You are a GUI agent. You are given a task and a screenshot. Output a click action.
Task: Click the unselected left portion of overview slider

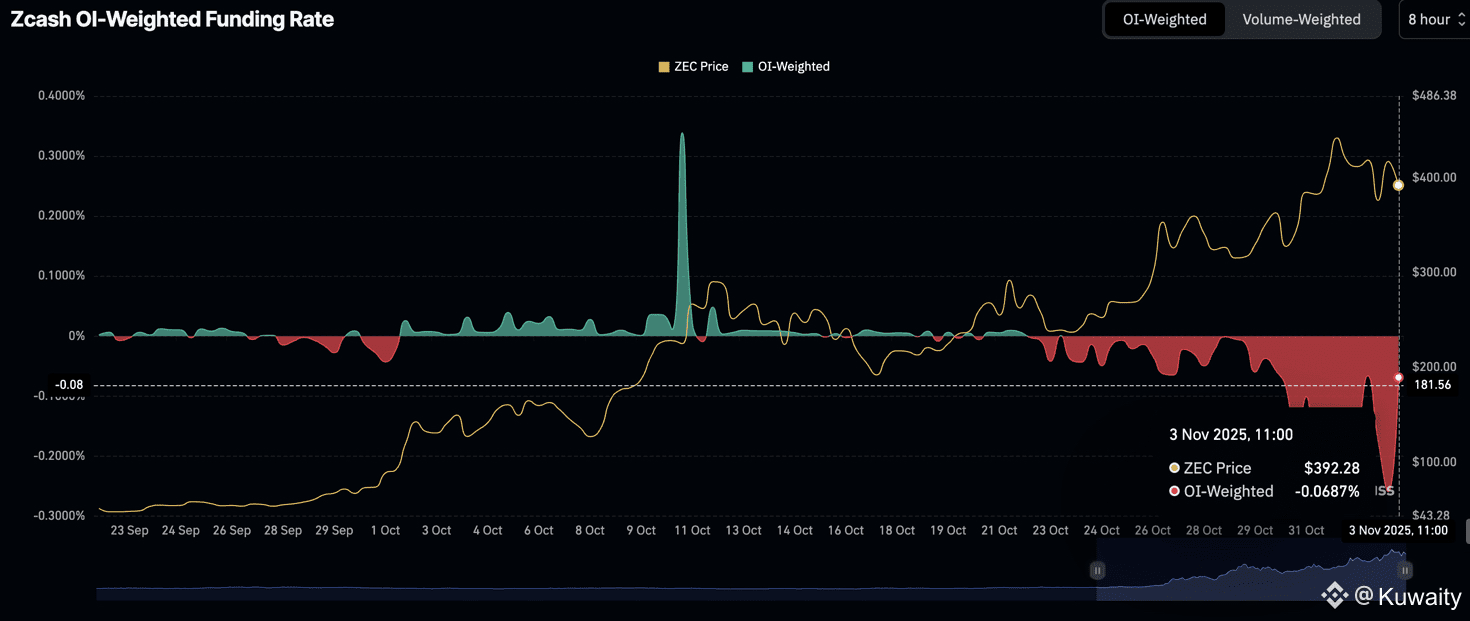600,590
